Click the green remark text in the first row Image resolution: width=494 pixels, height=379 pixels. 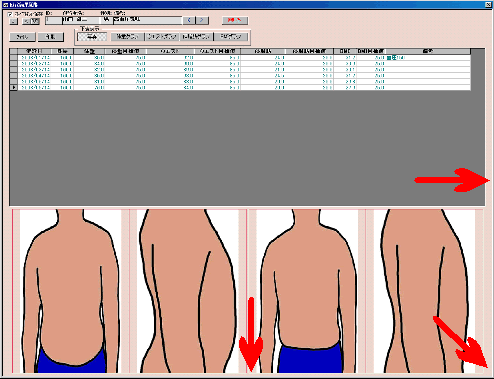[x=395, y=58]
